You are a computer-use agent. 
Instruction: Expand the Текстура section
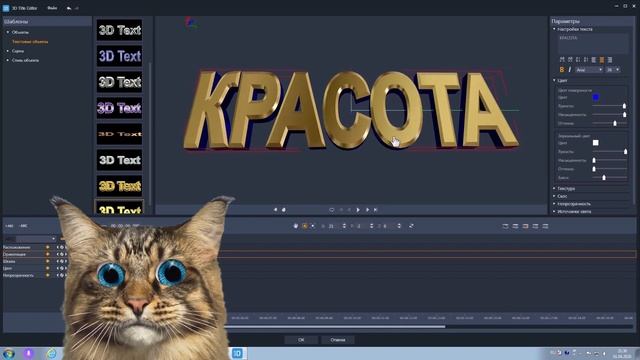pyautogui.click(x=554, y=189)
